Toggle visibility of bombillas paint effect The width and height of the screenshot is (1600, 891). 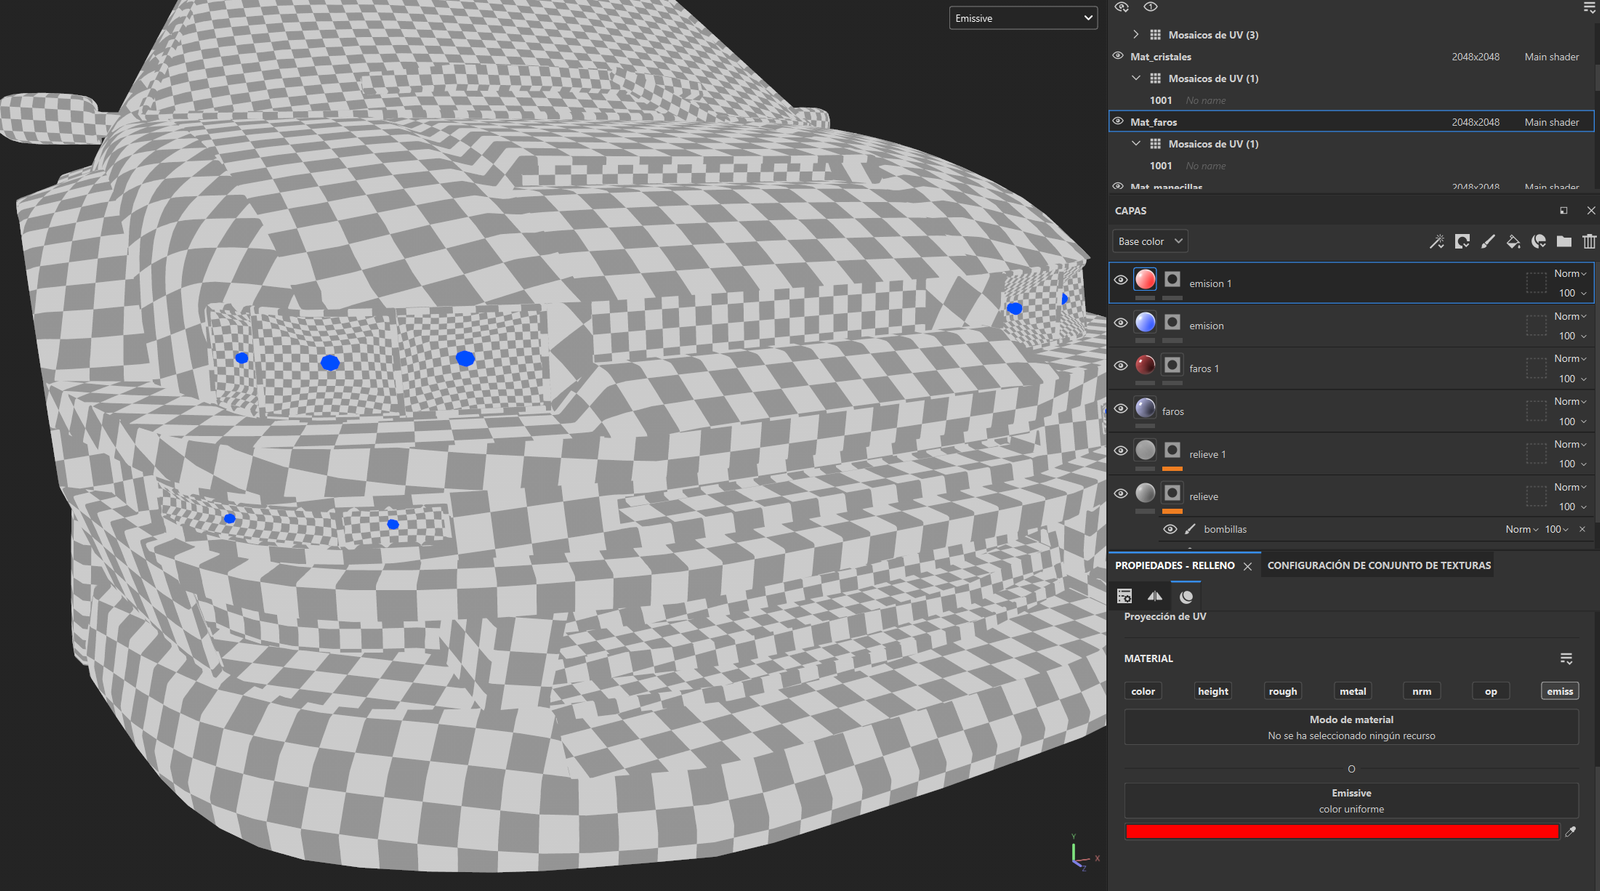[1170, 529]
